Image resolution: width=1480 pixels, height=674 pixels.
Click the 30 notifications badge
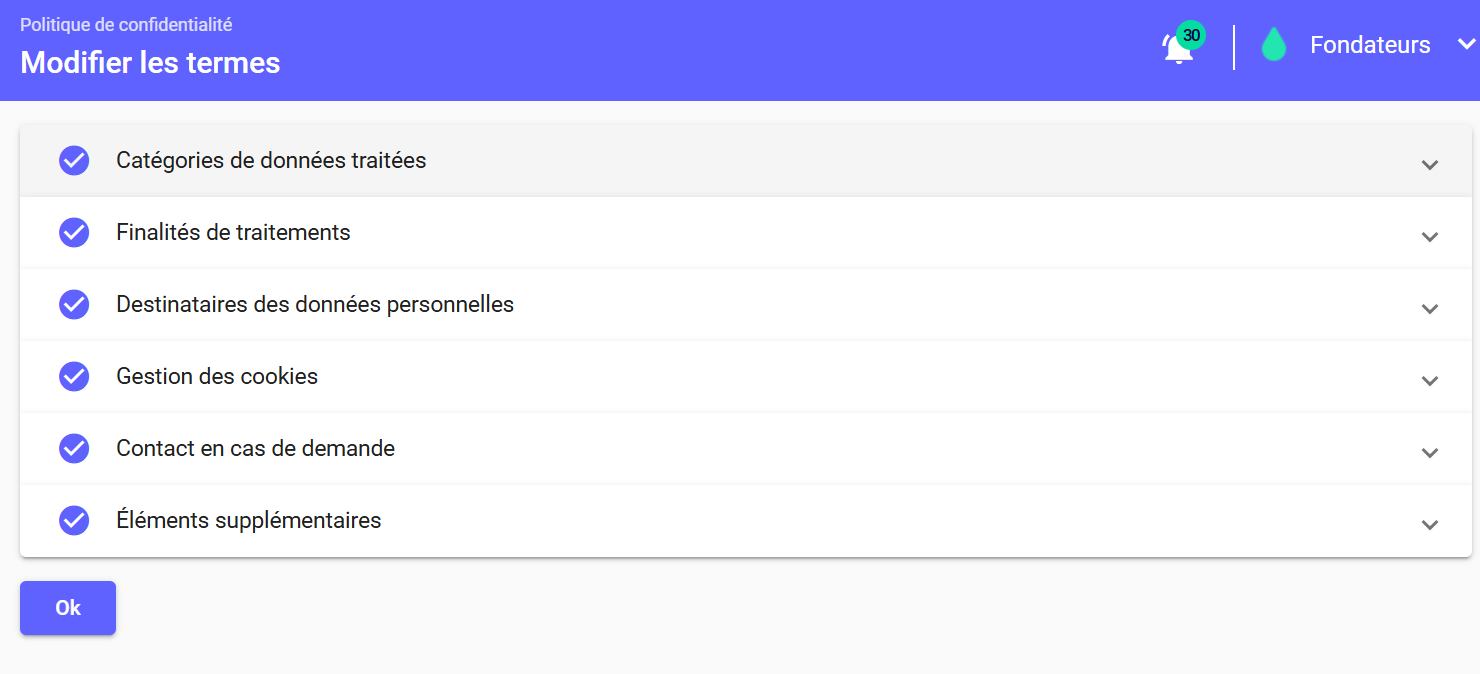click(x=1191, y=35)
